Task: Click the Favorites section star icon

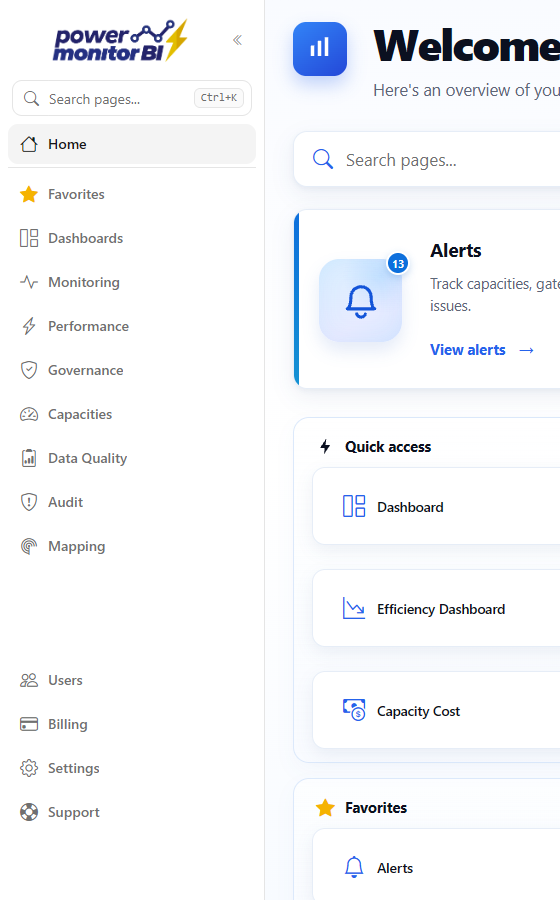Action: point(325,808)
